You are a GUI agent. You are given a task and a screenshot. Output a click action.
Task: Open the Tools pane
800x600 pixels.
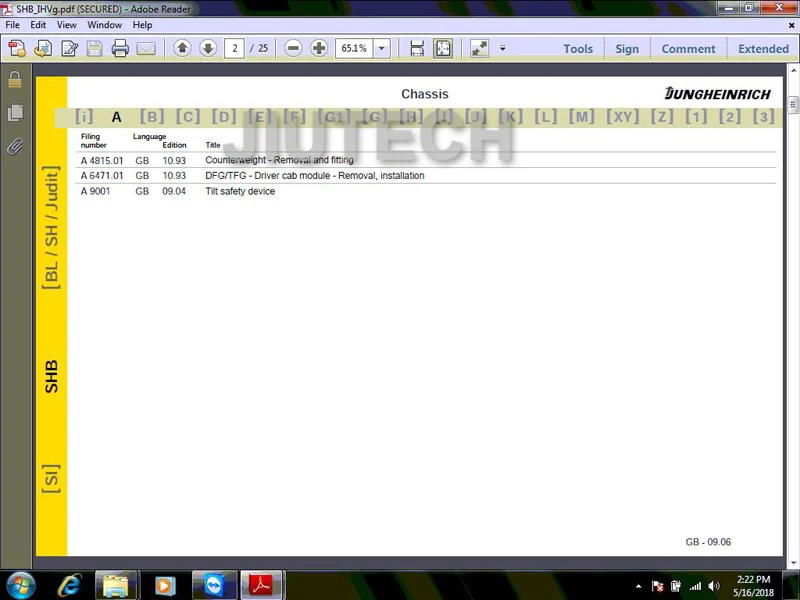[578, 48]
